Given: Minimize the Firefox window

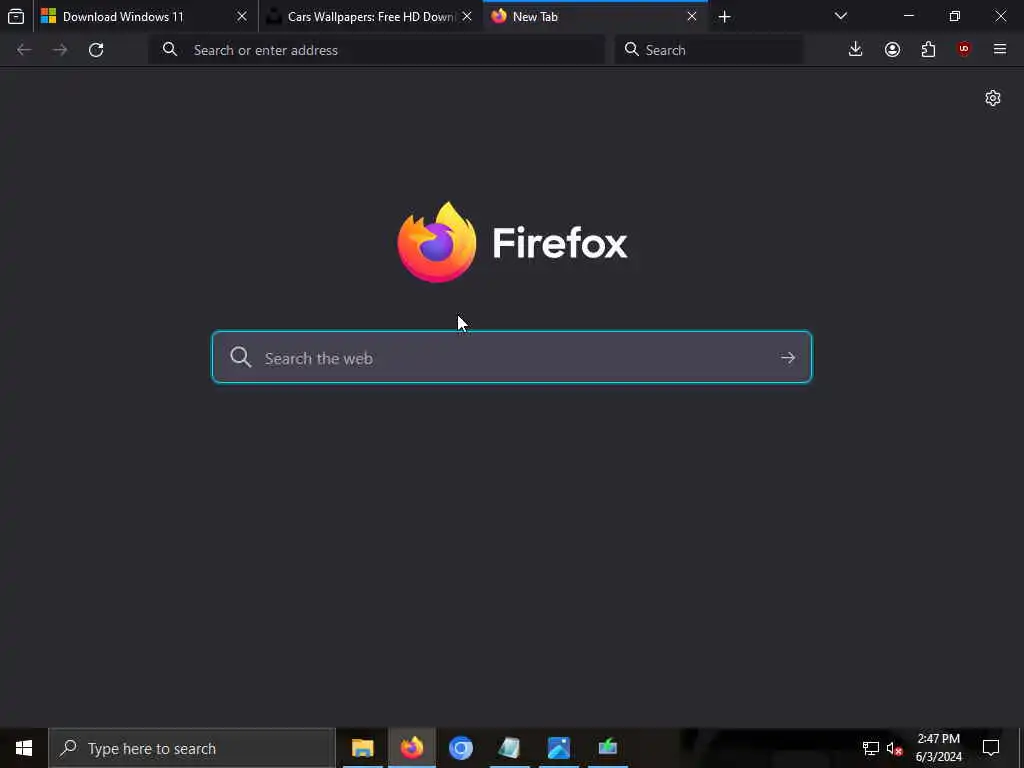Looking at the screenshot, I should tap(908, 16).
